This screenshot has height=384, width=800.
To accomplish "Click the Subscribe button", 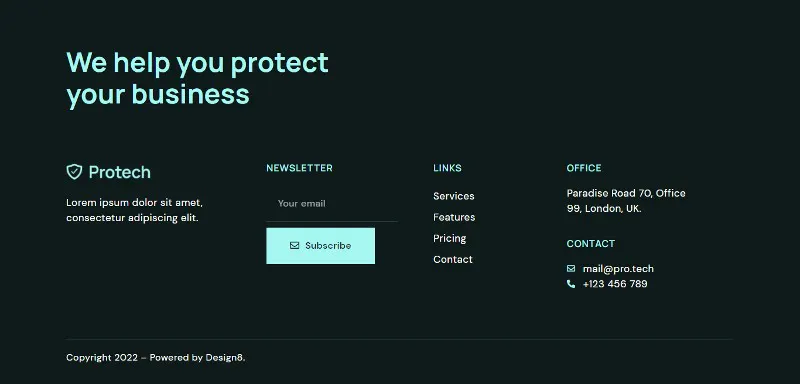I will tap(320, 246).
